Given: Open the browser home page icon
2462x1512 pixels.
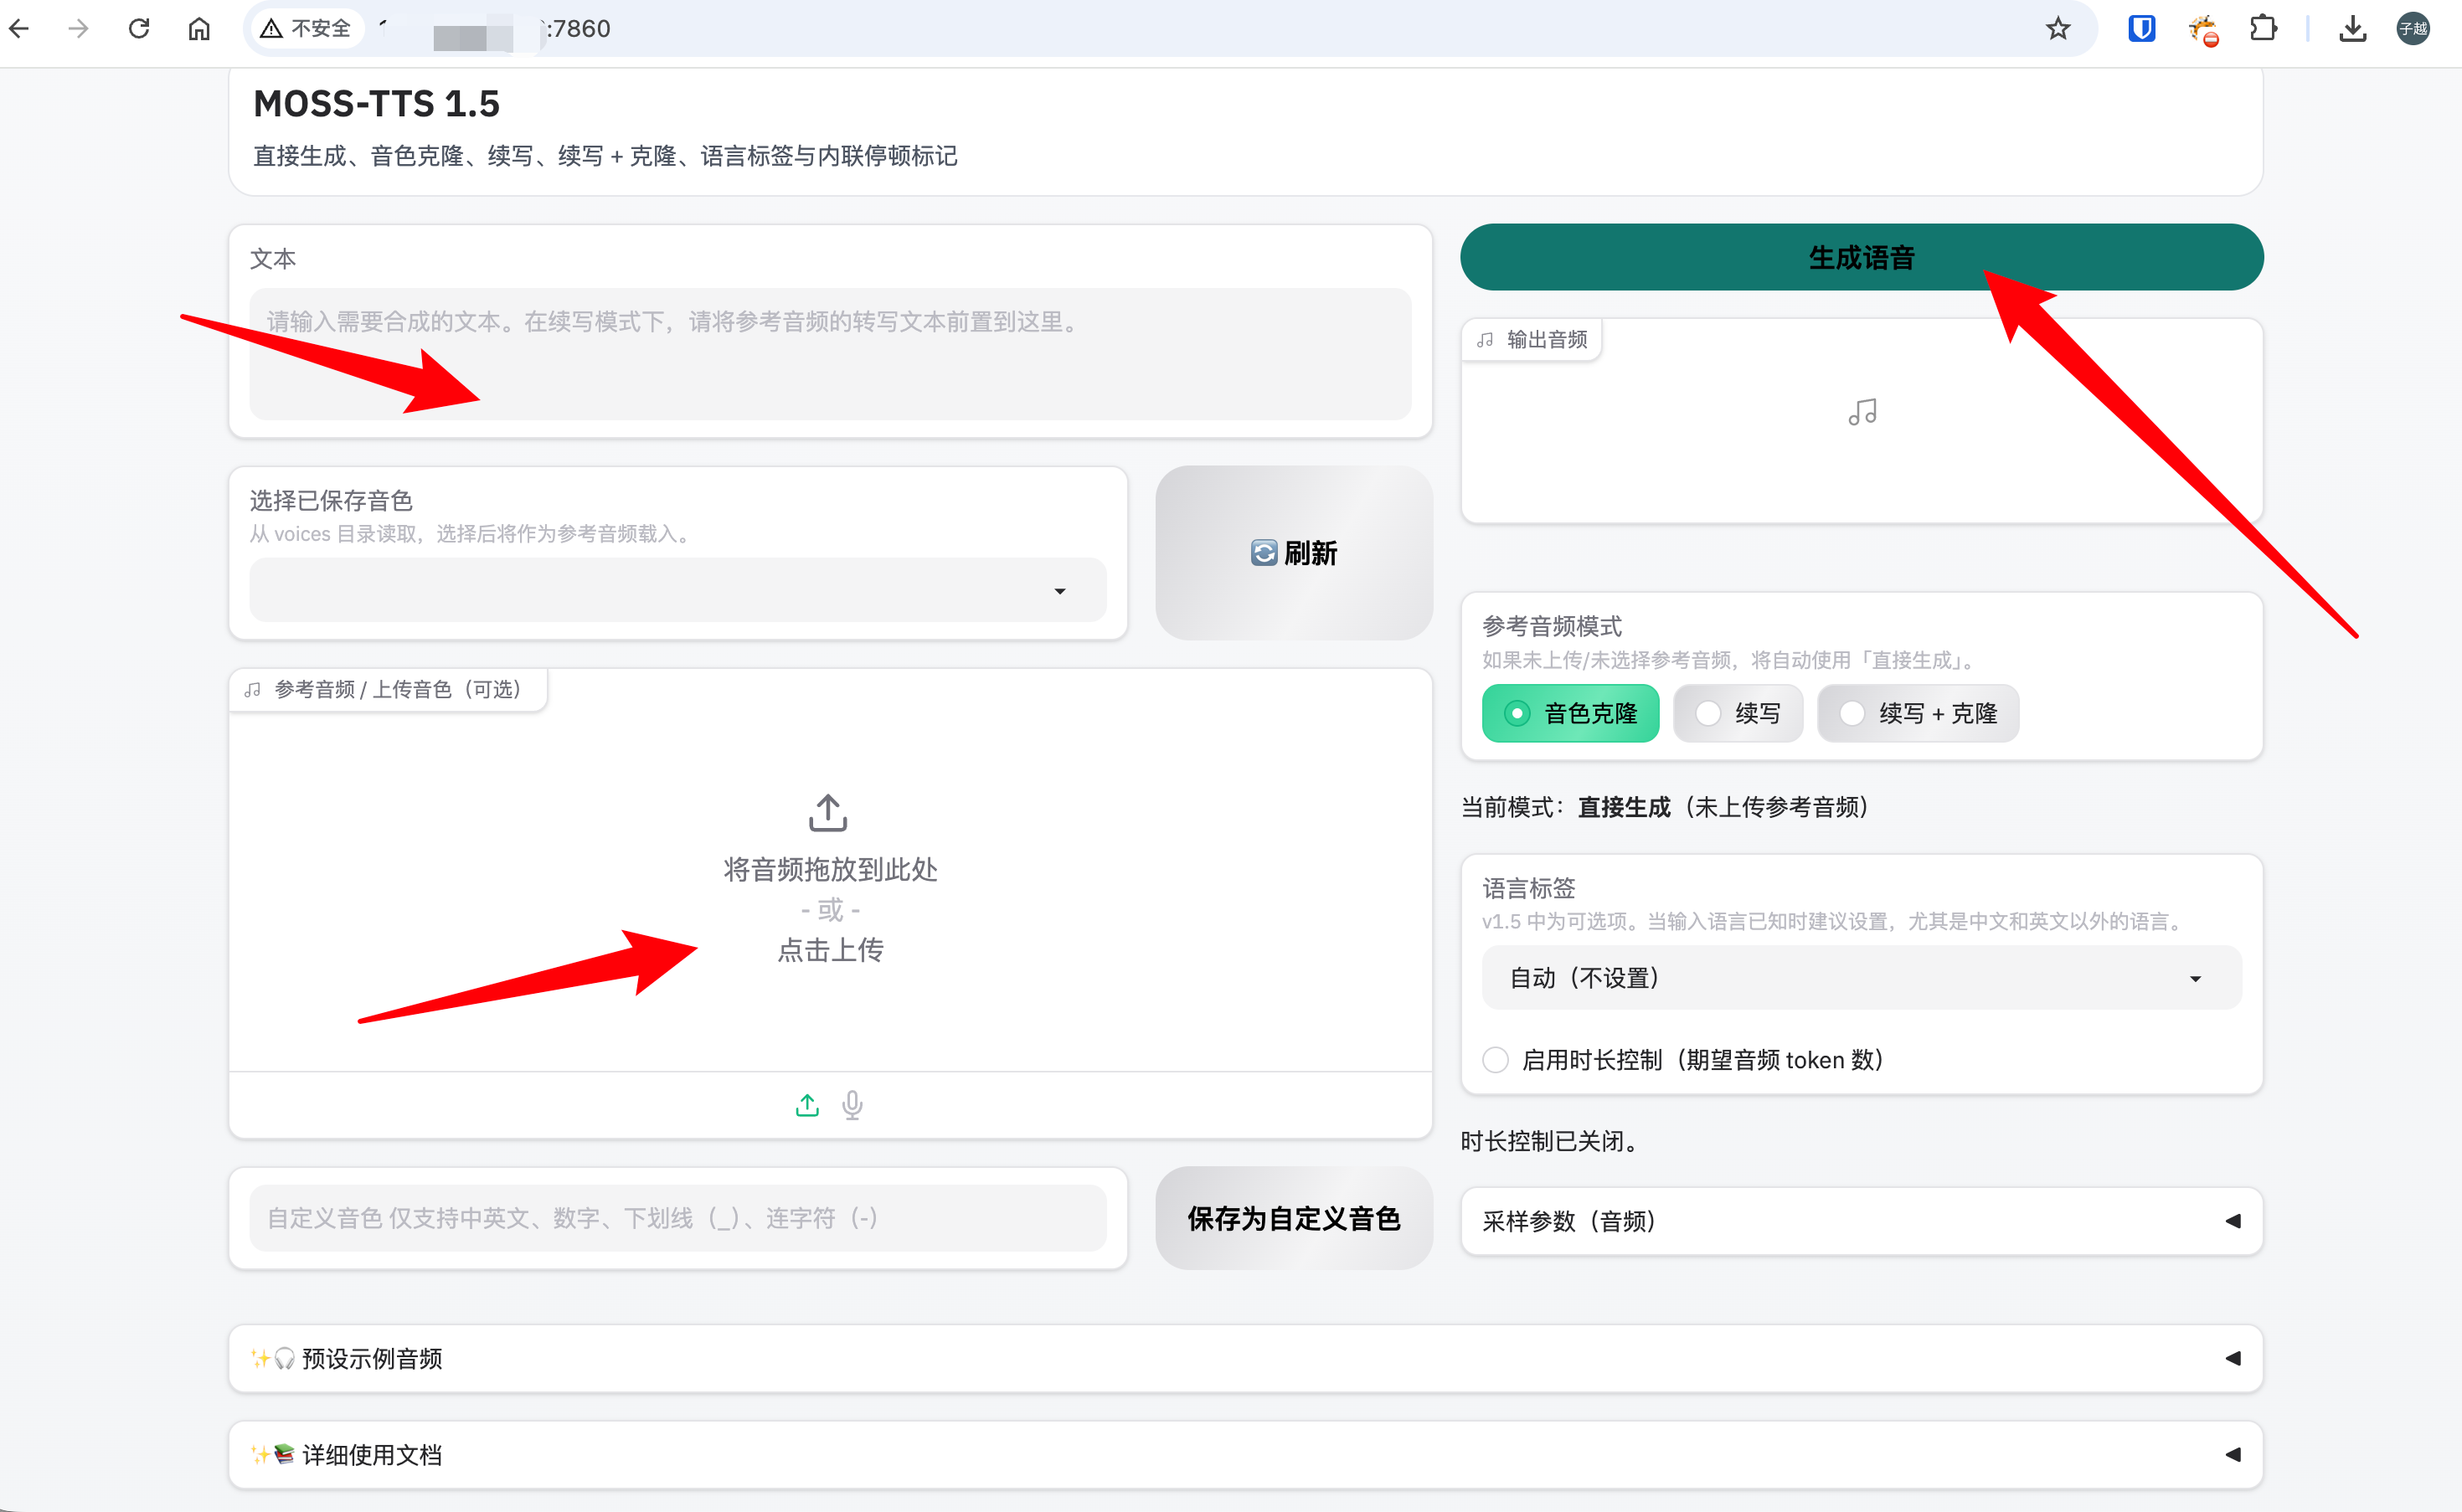Looking at the screenshot, I should [199, 28].
